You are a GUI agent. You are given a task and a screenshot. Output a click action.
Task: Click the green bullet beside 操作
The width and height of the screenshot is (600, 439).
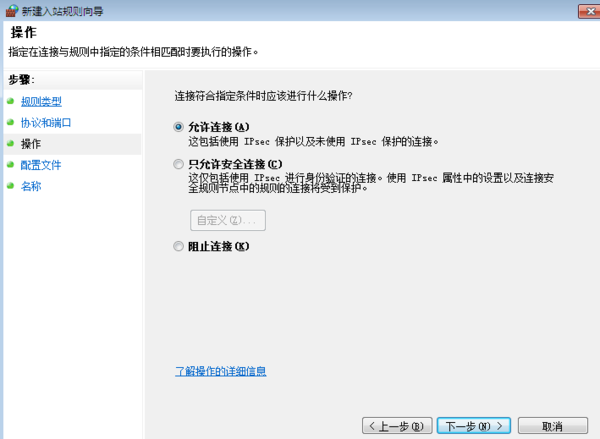[10, 144]
